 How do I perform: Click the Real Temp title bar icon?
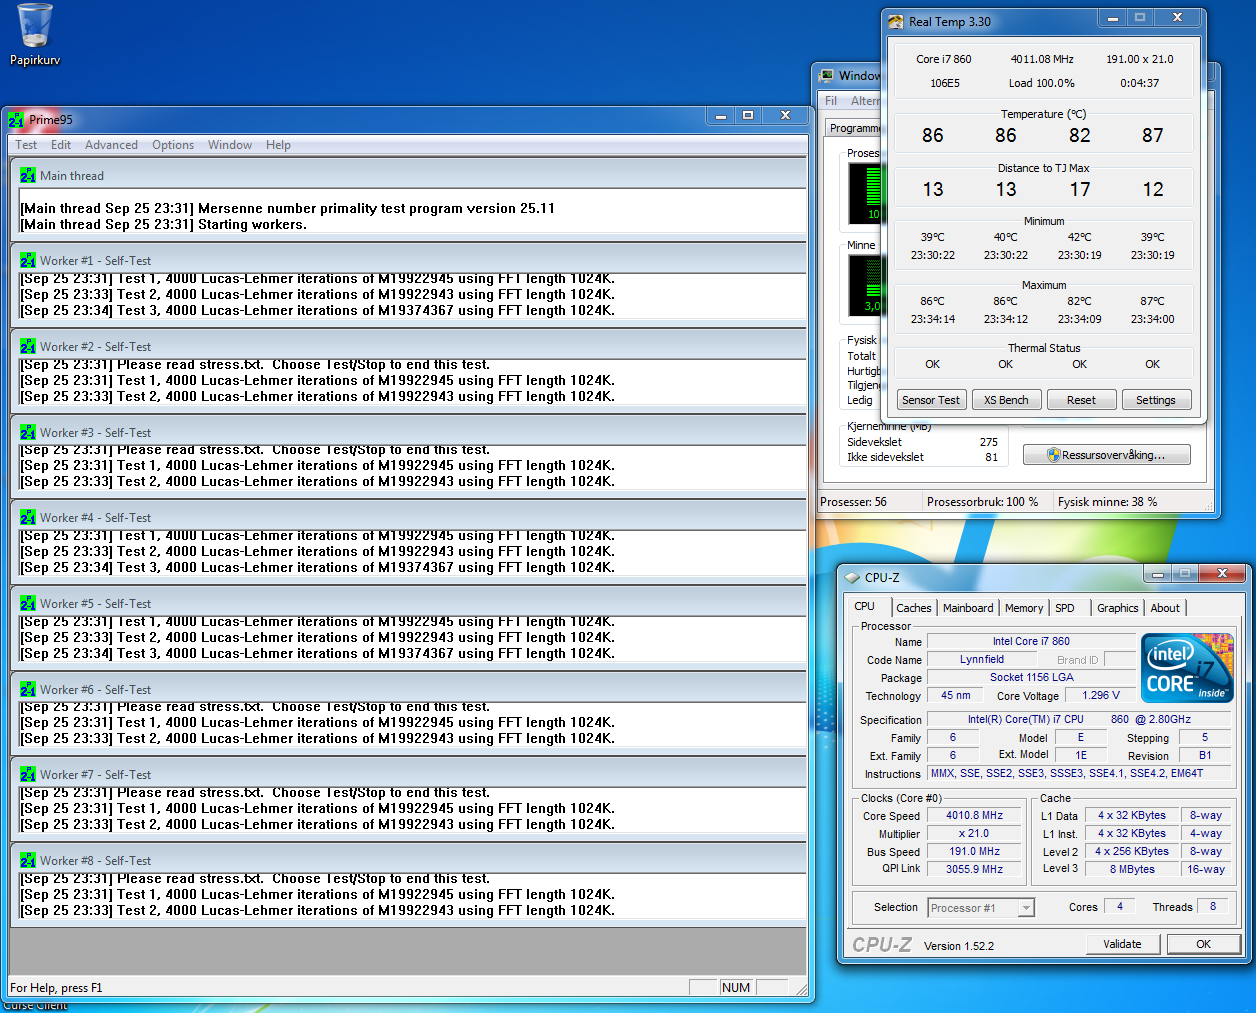tap(895, 21)
